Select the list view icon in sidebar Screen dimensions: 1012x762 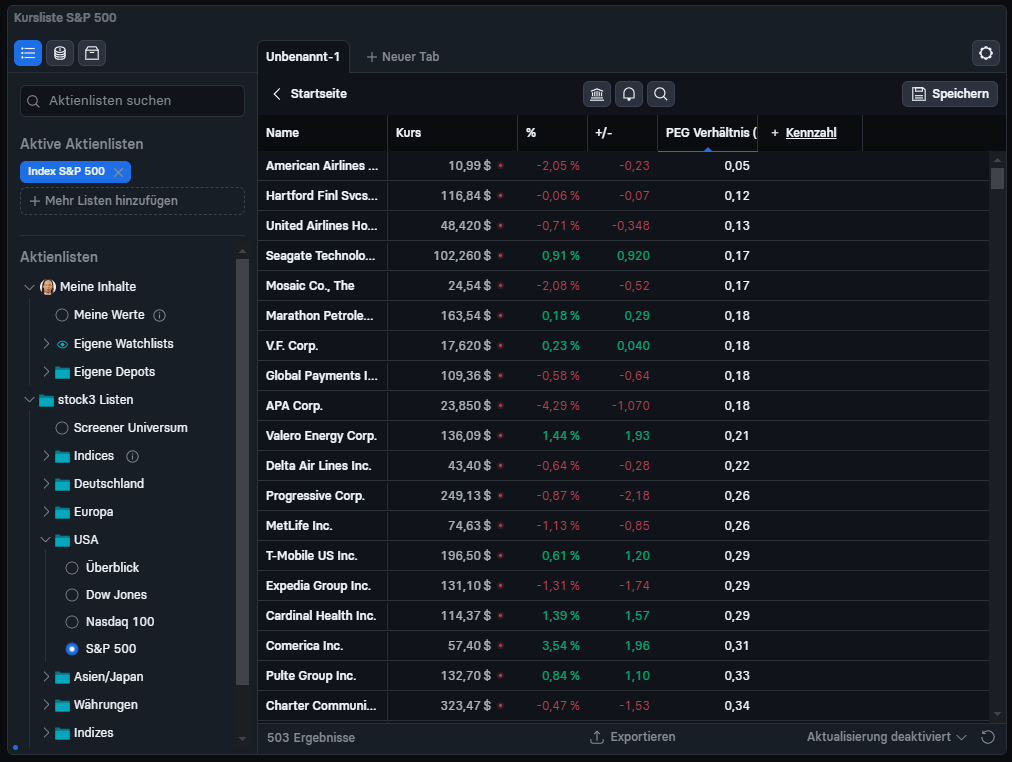click(28, 53)
